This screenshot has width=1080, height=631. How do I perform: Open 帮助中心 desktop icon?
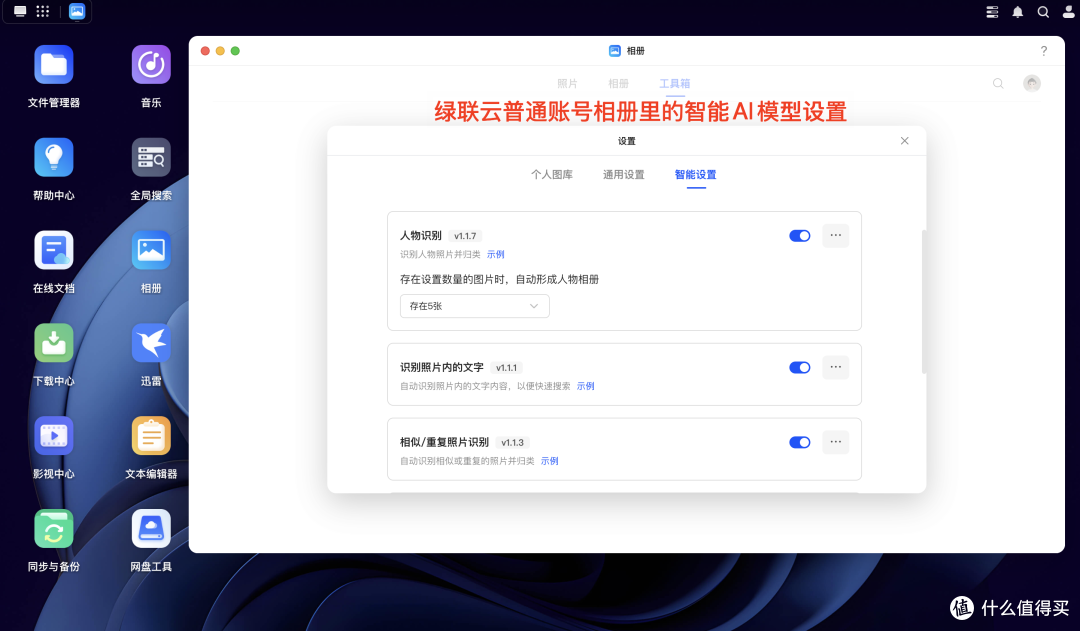[x=54, y=158]
